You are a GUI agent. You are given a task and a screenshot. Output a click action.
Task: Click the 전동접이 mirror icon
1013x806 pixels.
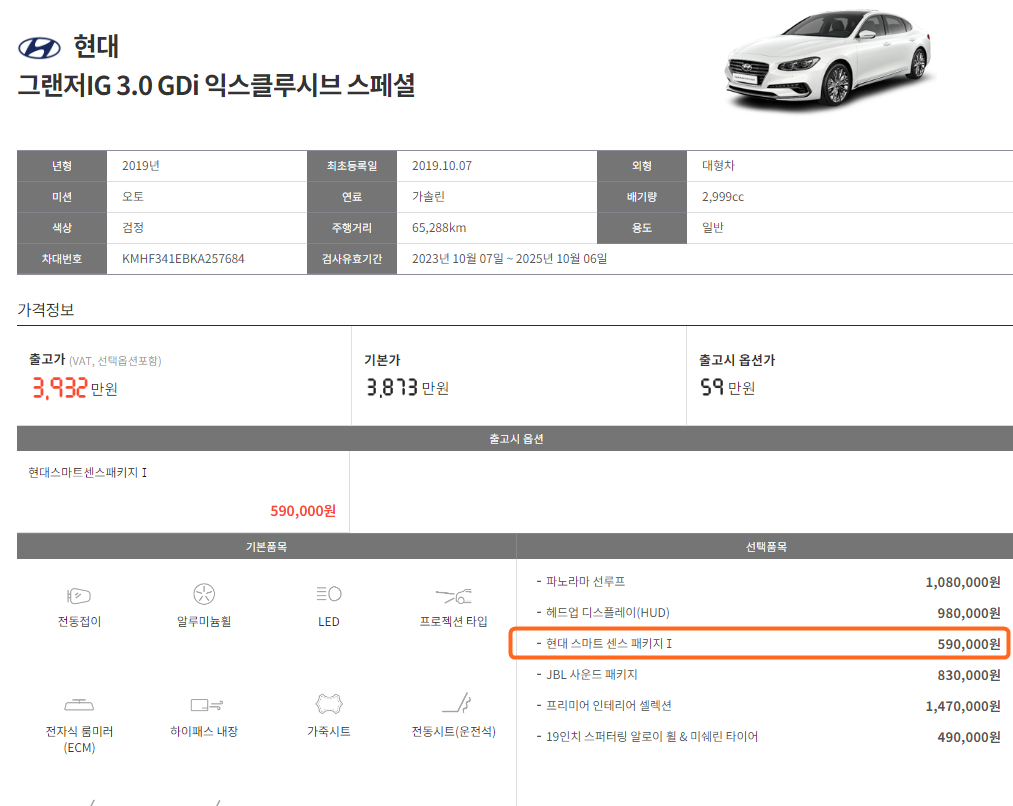click(x=79, y=595)
